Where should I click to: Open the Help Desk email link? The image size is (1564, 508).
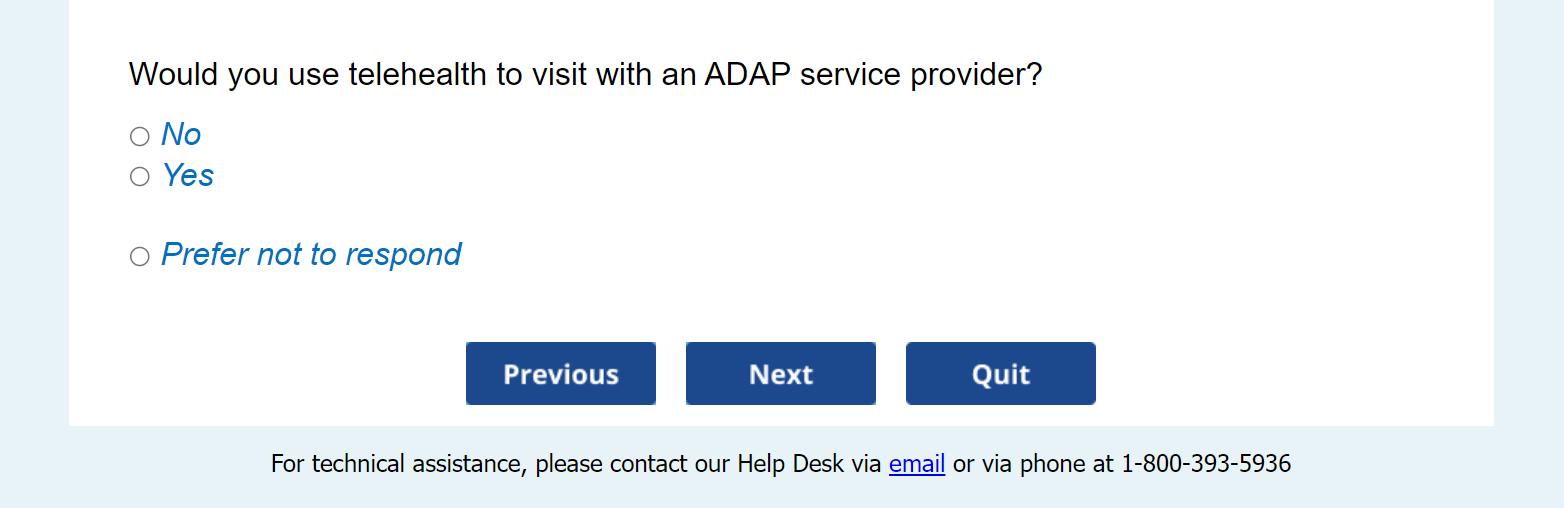coord(917,464)
